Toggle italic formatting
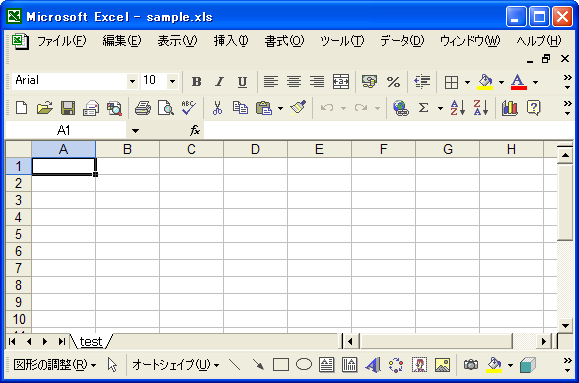The width and height of the screenshot is (579, 383). 219,82
